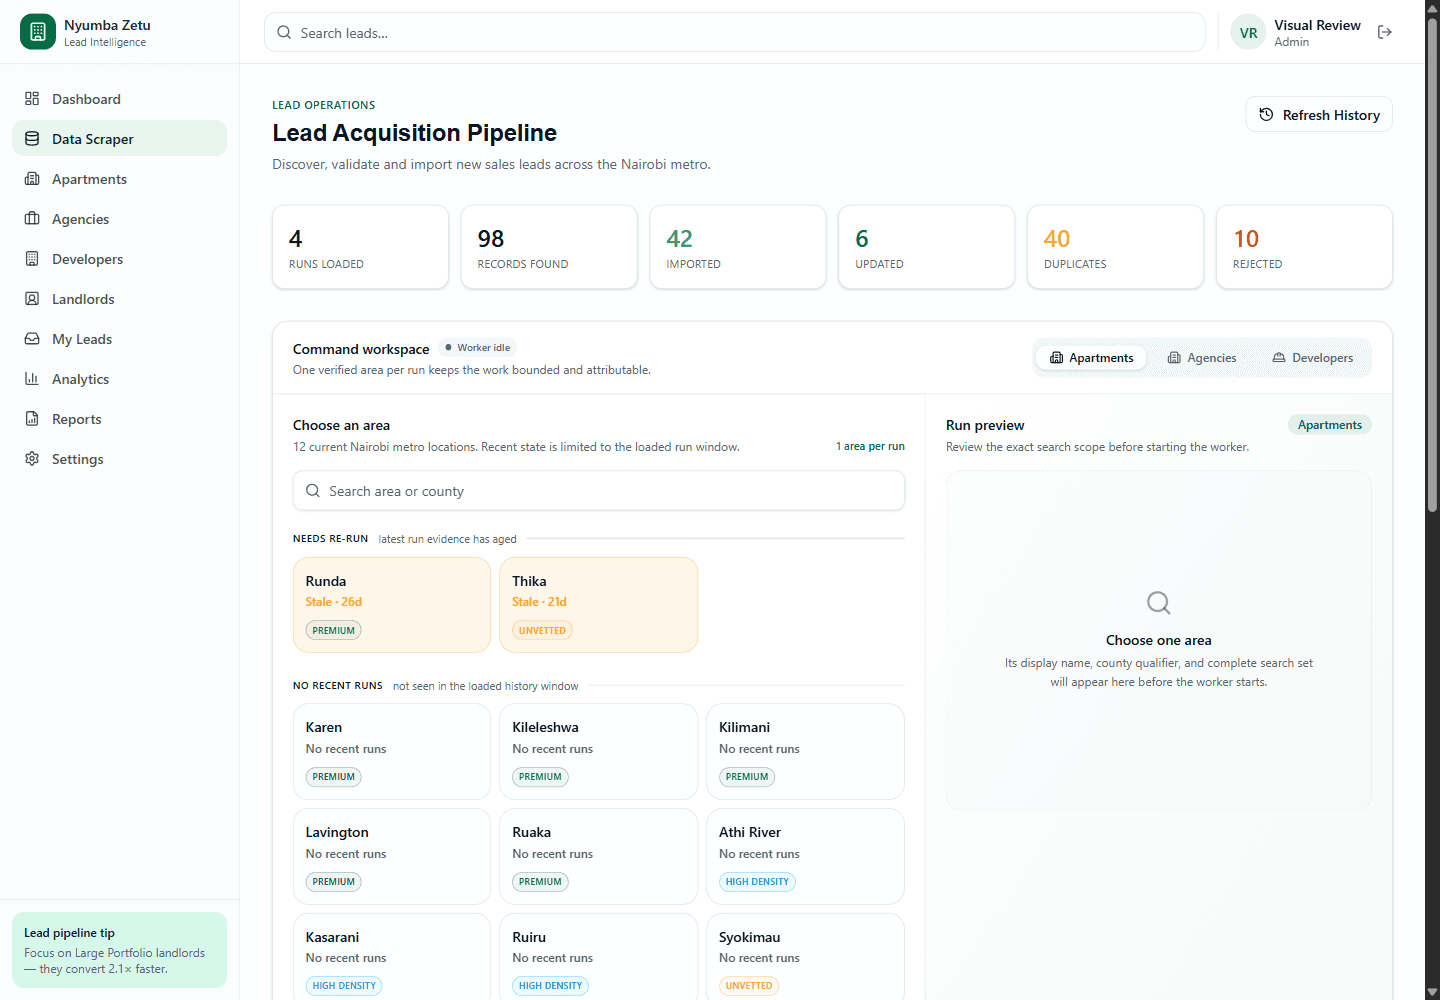Click the logout arrow icon beside Admin
This screenshot has width=1440, height=1000.
(1385, 32)
